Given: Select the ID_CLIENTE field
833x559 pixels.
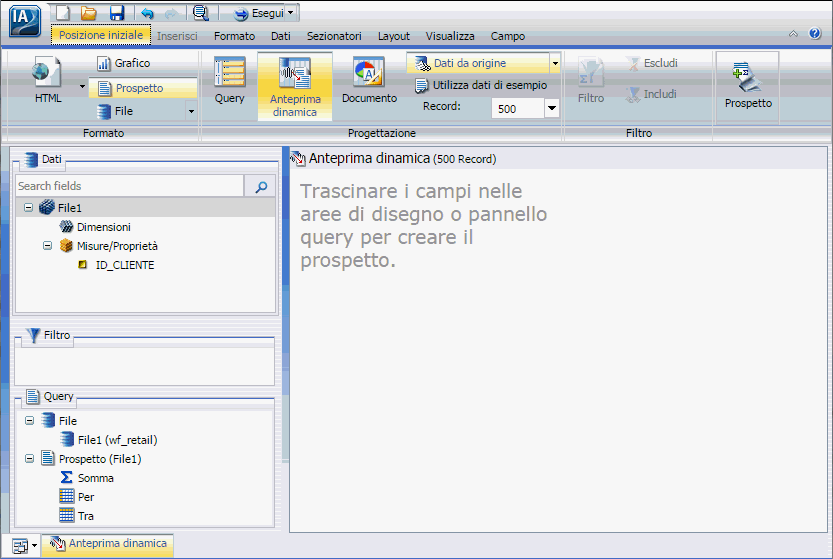Looking at the screenshot, I should coord(125,265).
